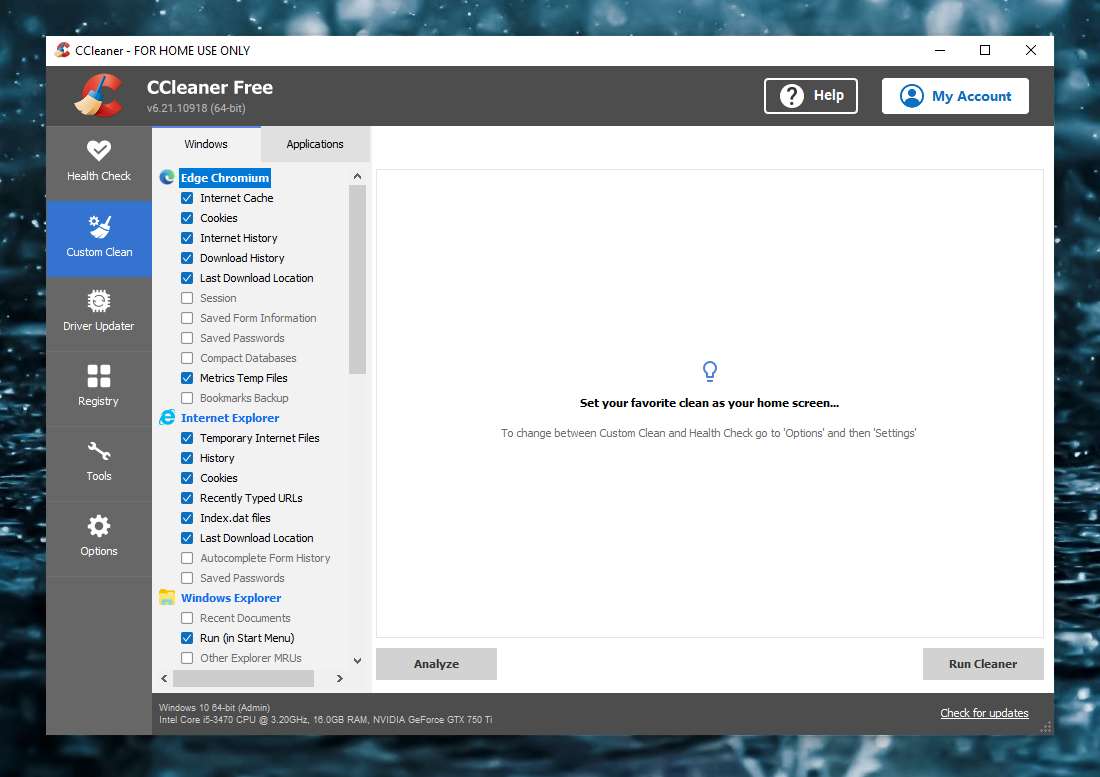Viewport: 1100px width, 777px height.
Task: Click Internet Explorer History label
Action: [x=217, y=458]
